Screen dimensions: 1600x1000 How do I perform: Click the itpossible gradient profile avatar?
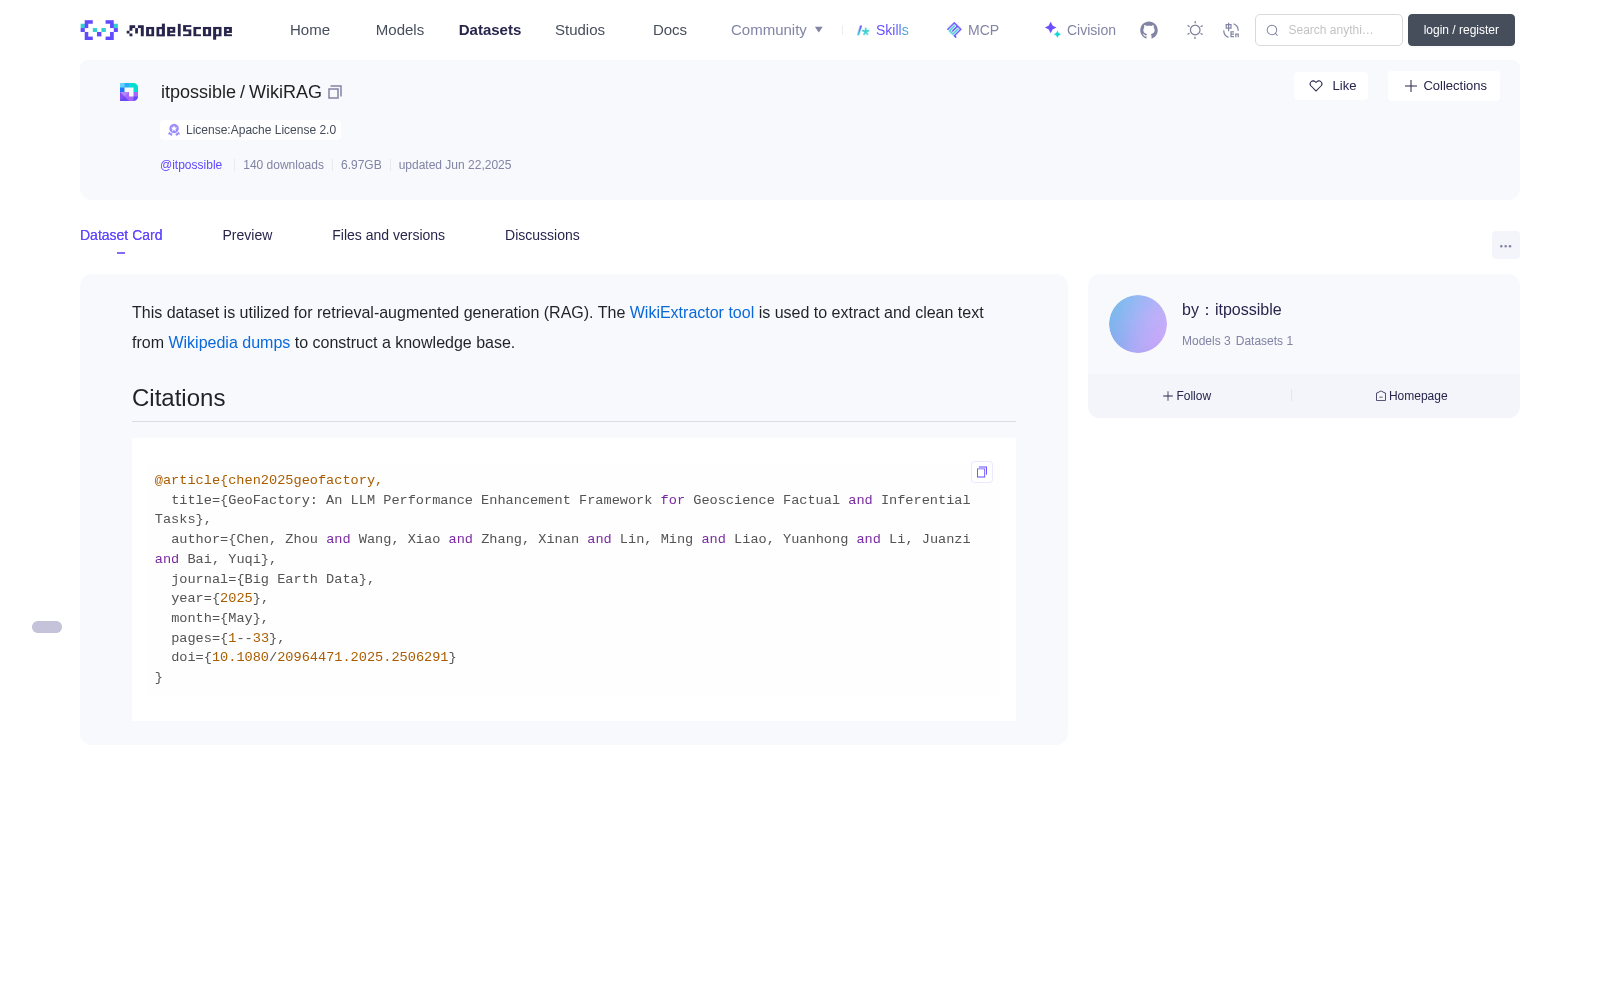pyautogui.click(x=1138, y=324)
